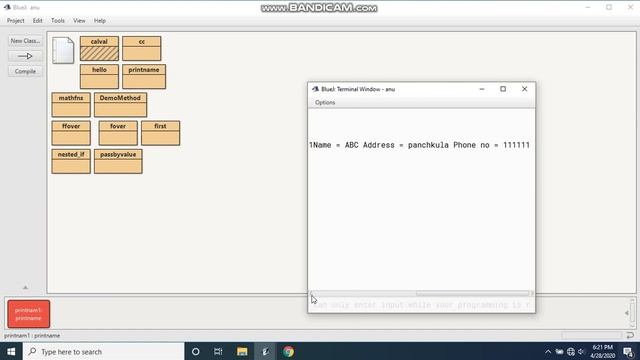Open Task View on taskbar
The width and height of the screenshot is (640, 360).
point(218,351)
